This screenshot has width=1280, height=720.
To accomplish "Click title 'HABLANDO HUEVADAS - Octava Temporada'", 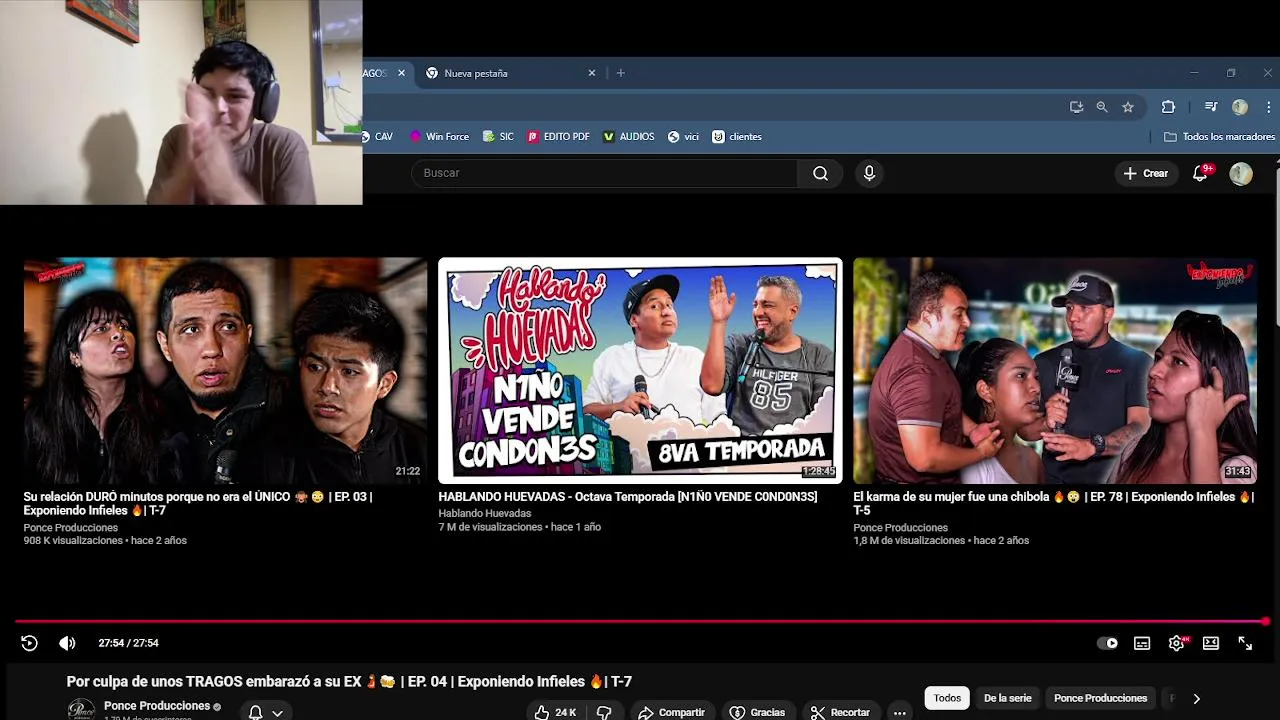I will [x=627, y=497].
